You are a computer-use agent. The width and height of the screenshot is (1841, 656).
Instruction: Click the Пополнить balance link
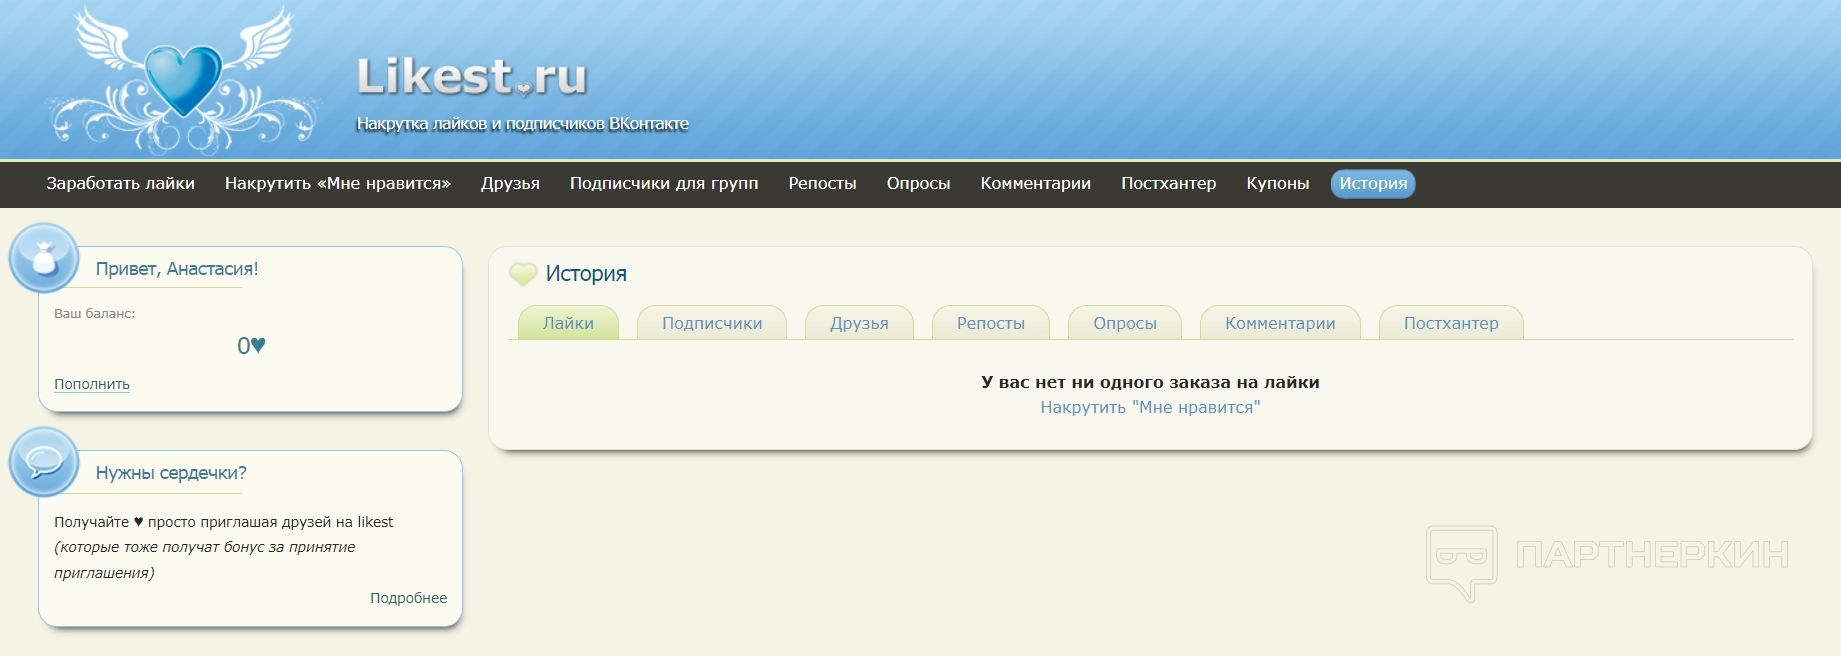[92, 384]
